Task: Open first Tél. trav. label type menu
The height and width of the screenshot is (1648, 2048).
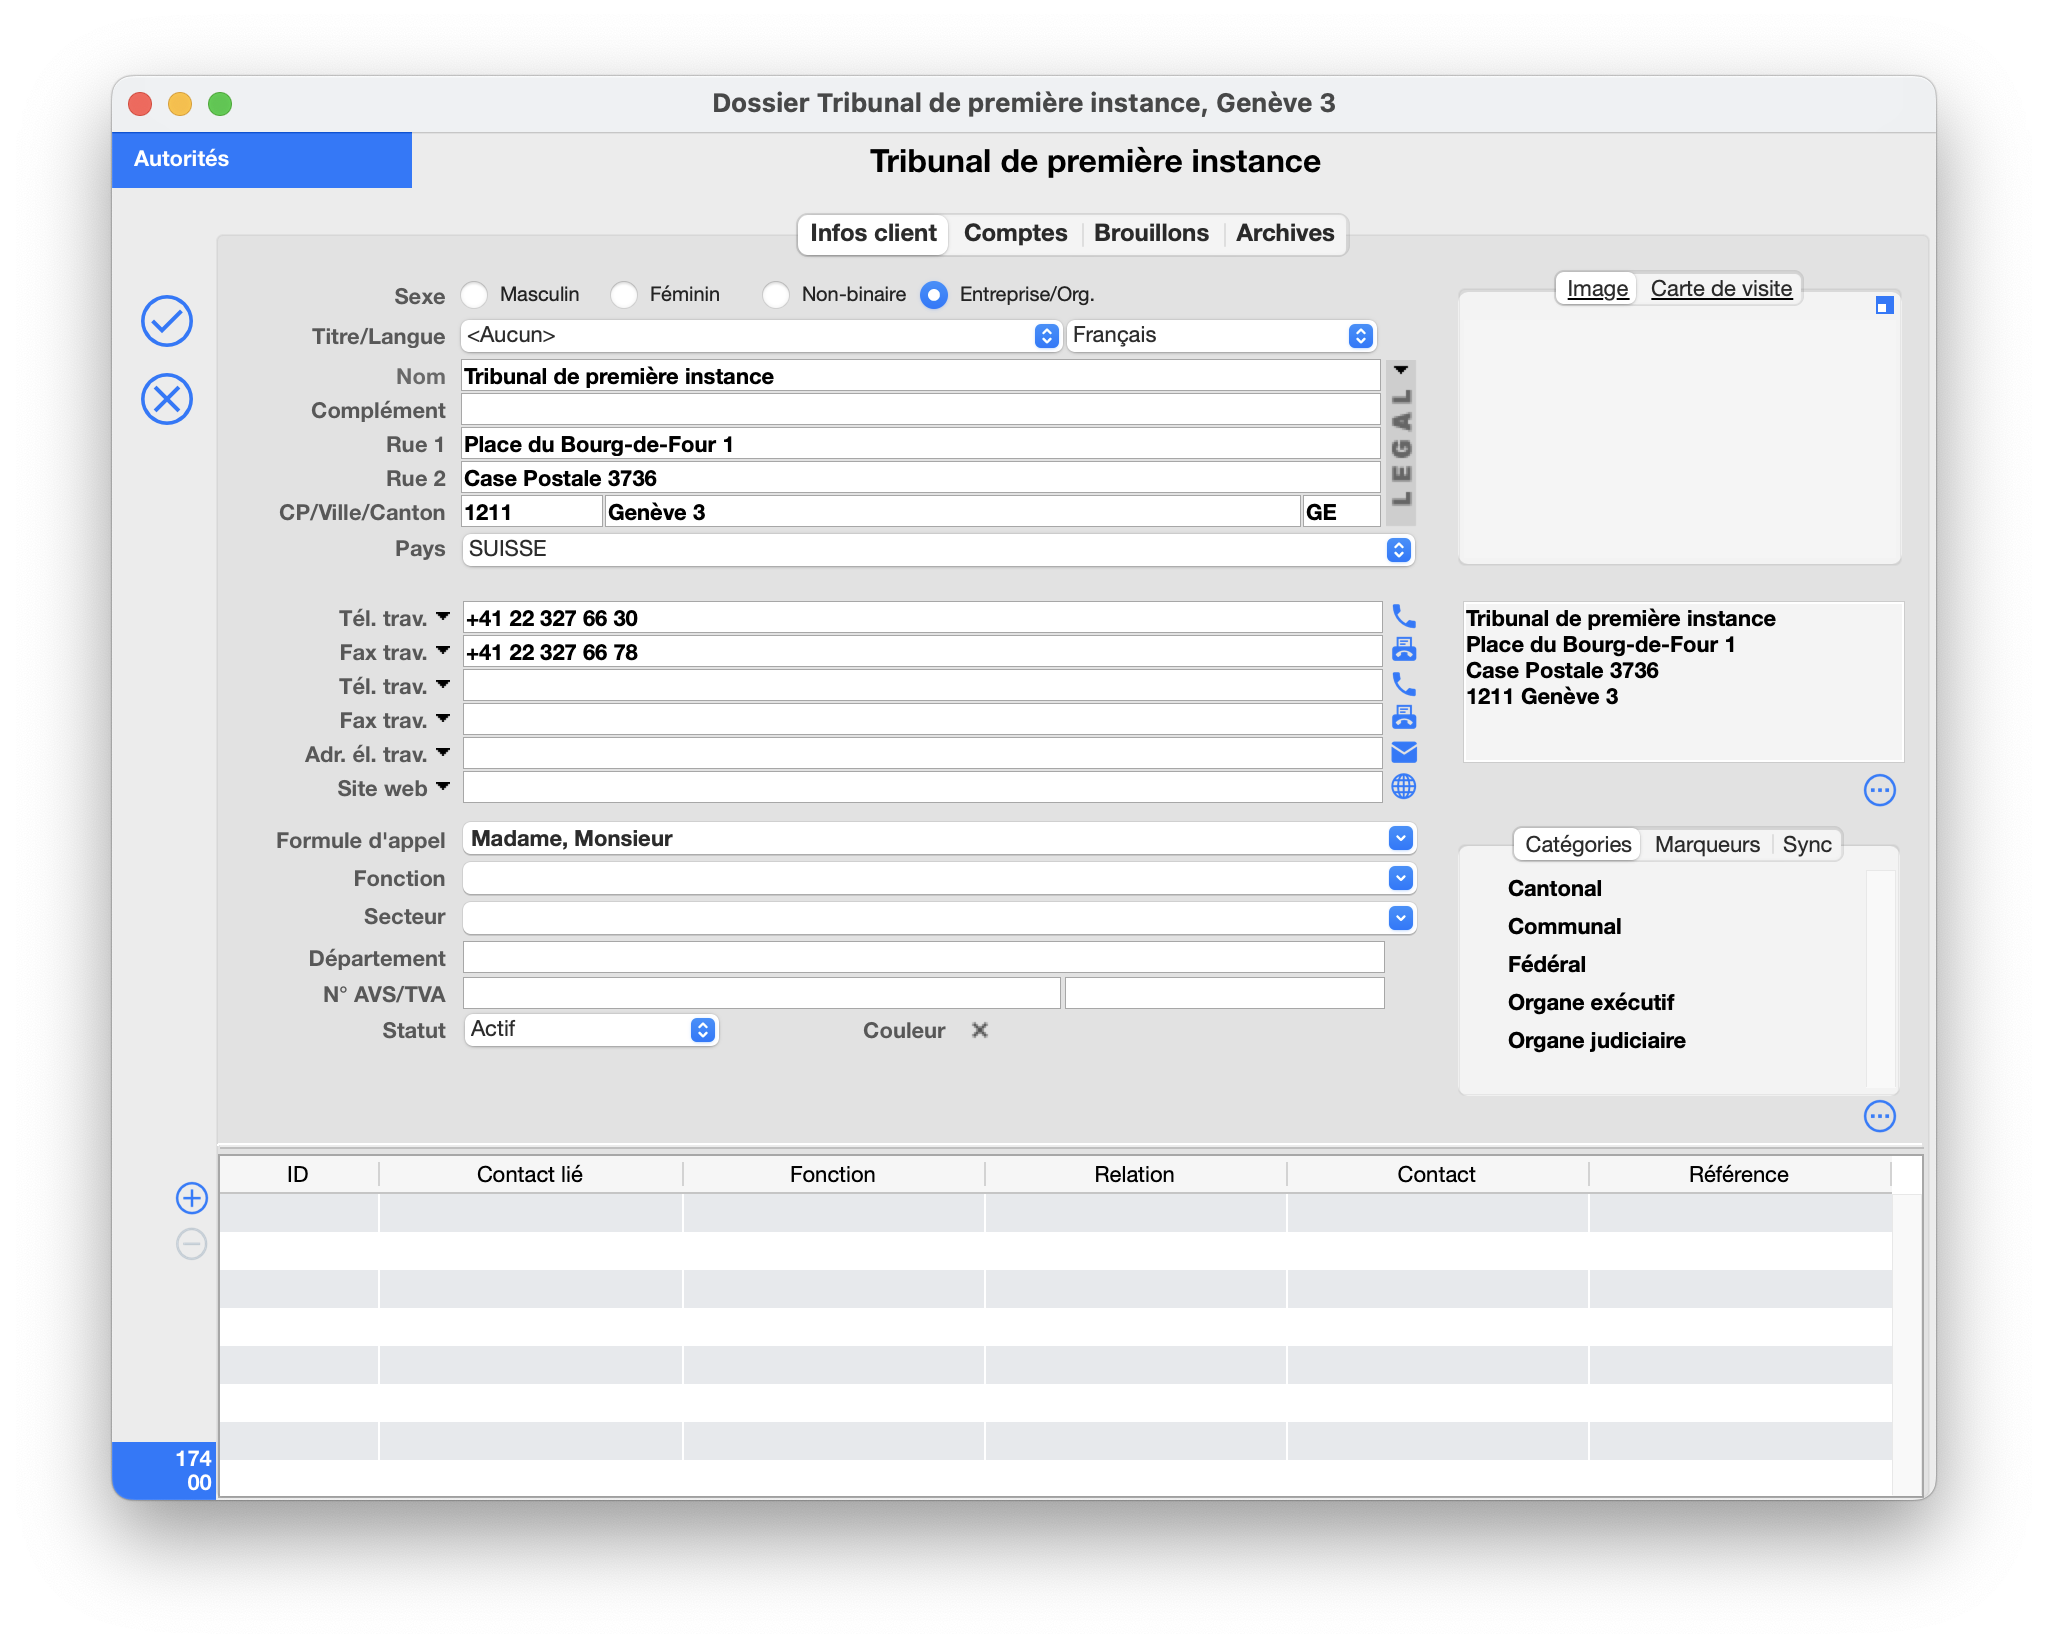Action: tap(443, 617)
